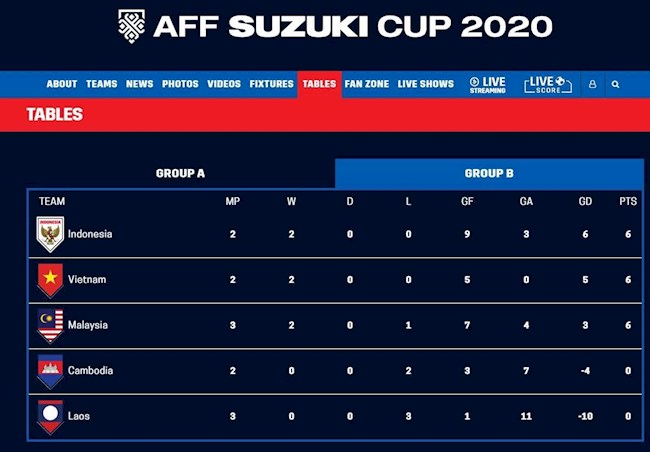Screen dimensions: 650x452
Task: Select the Group B tab
Action: pyautogui.click(x=489, y=173)
